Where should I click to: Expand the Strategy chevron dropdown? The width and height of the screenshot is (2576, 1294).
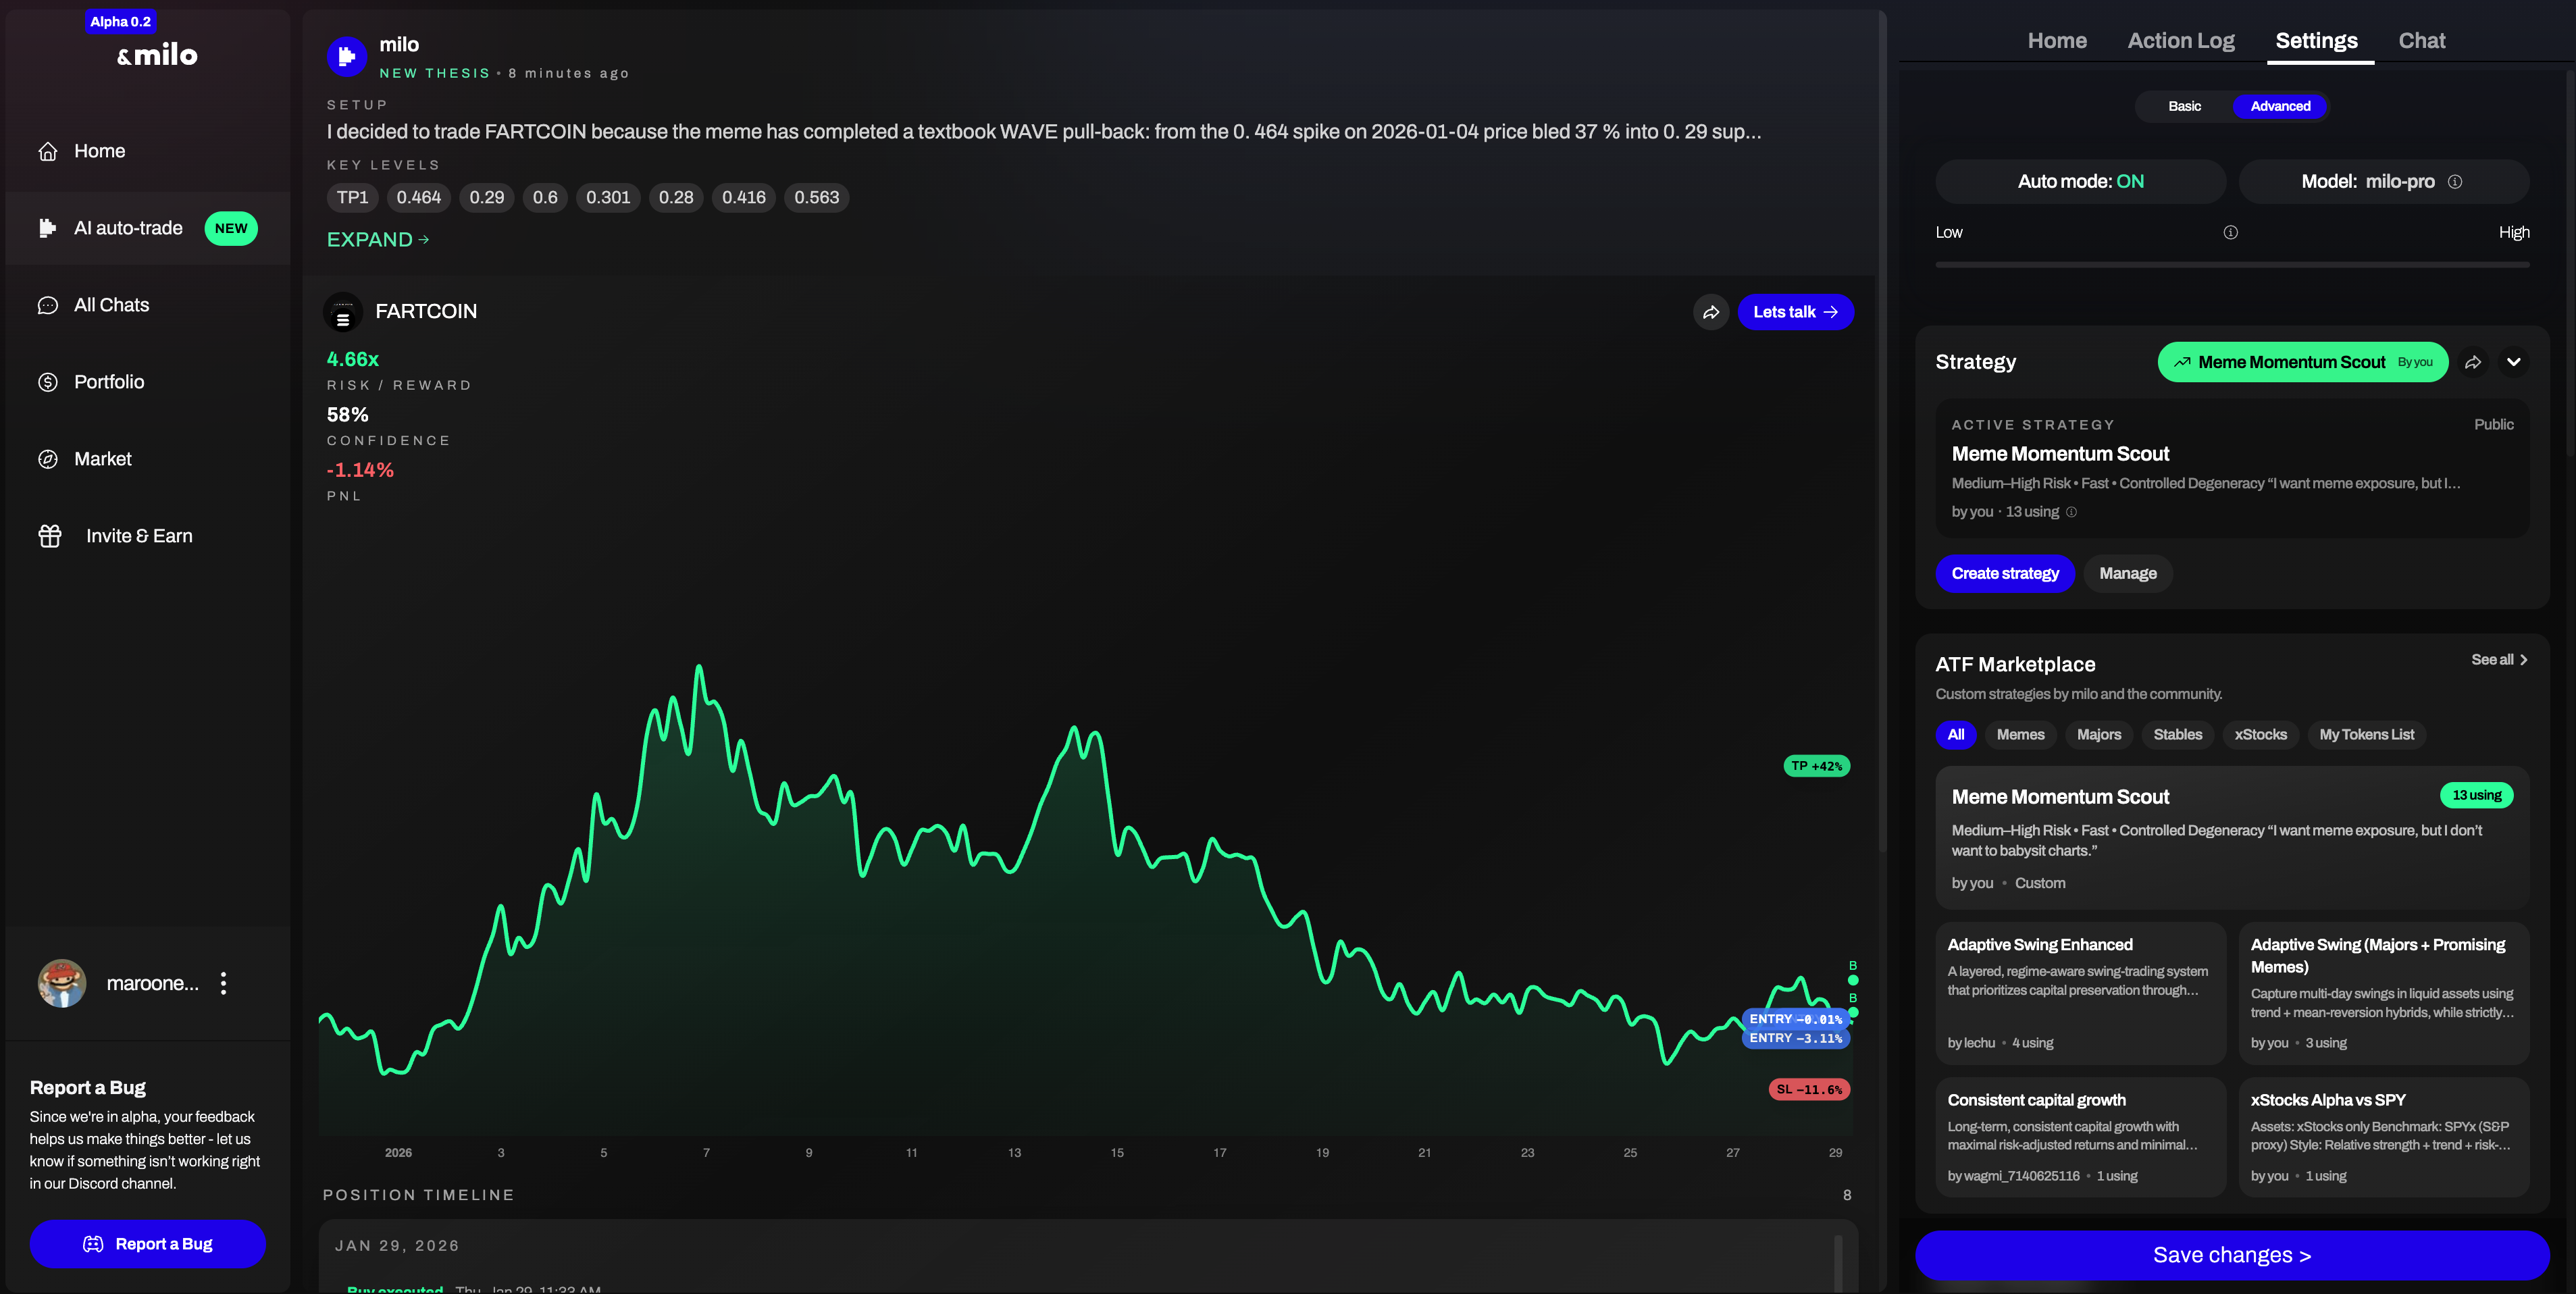pos(2513,362)
